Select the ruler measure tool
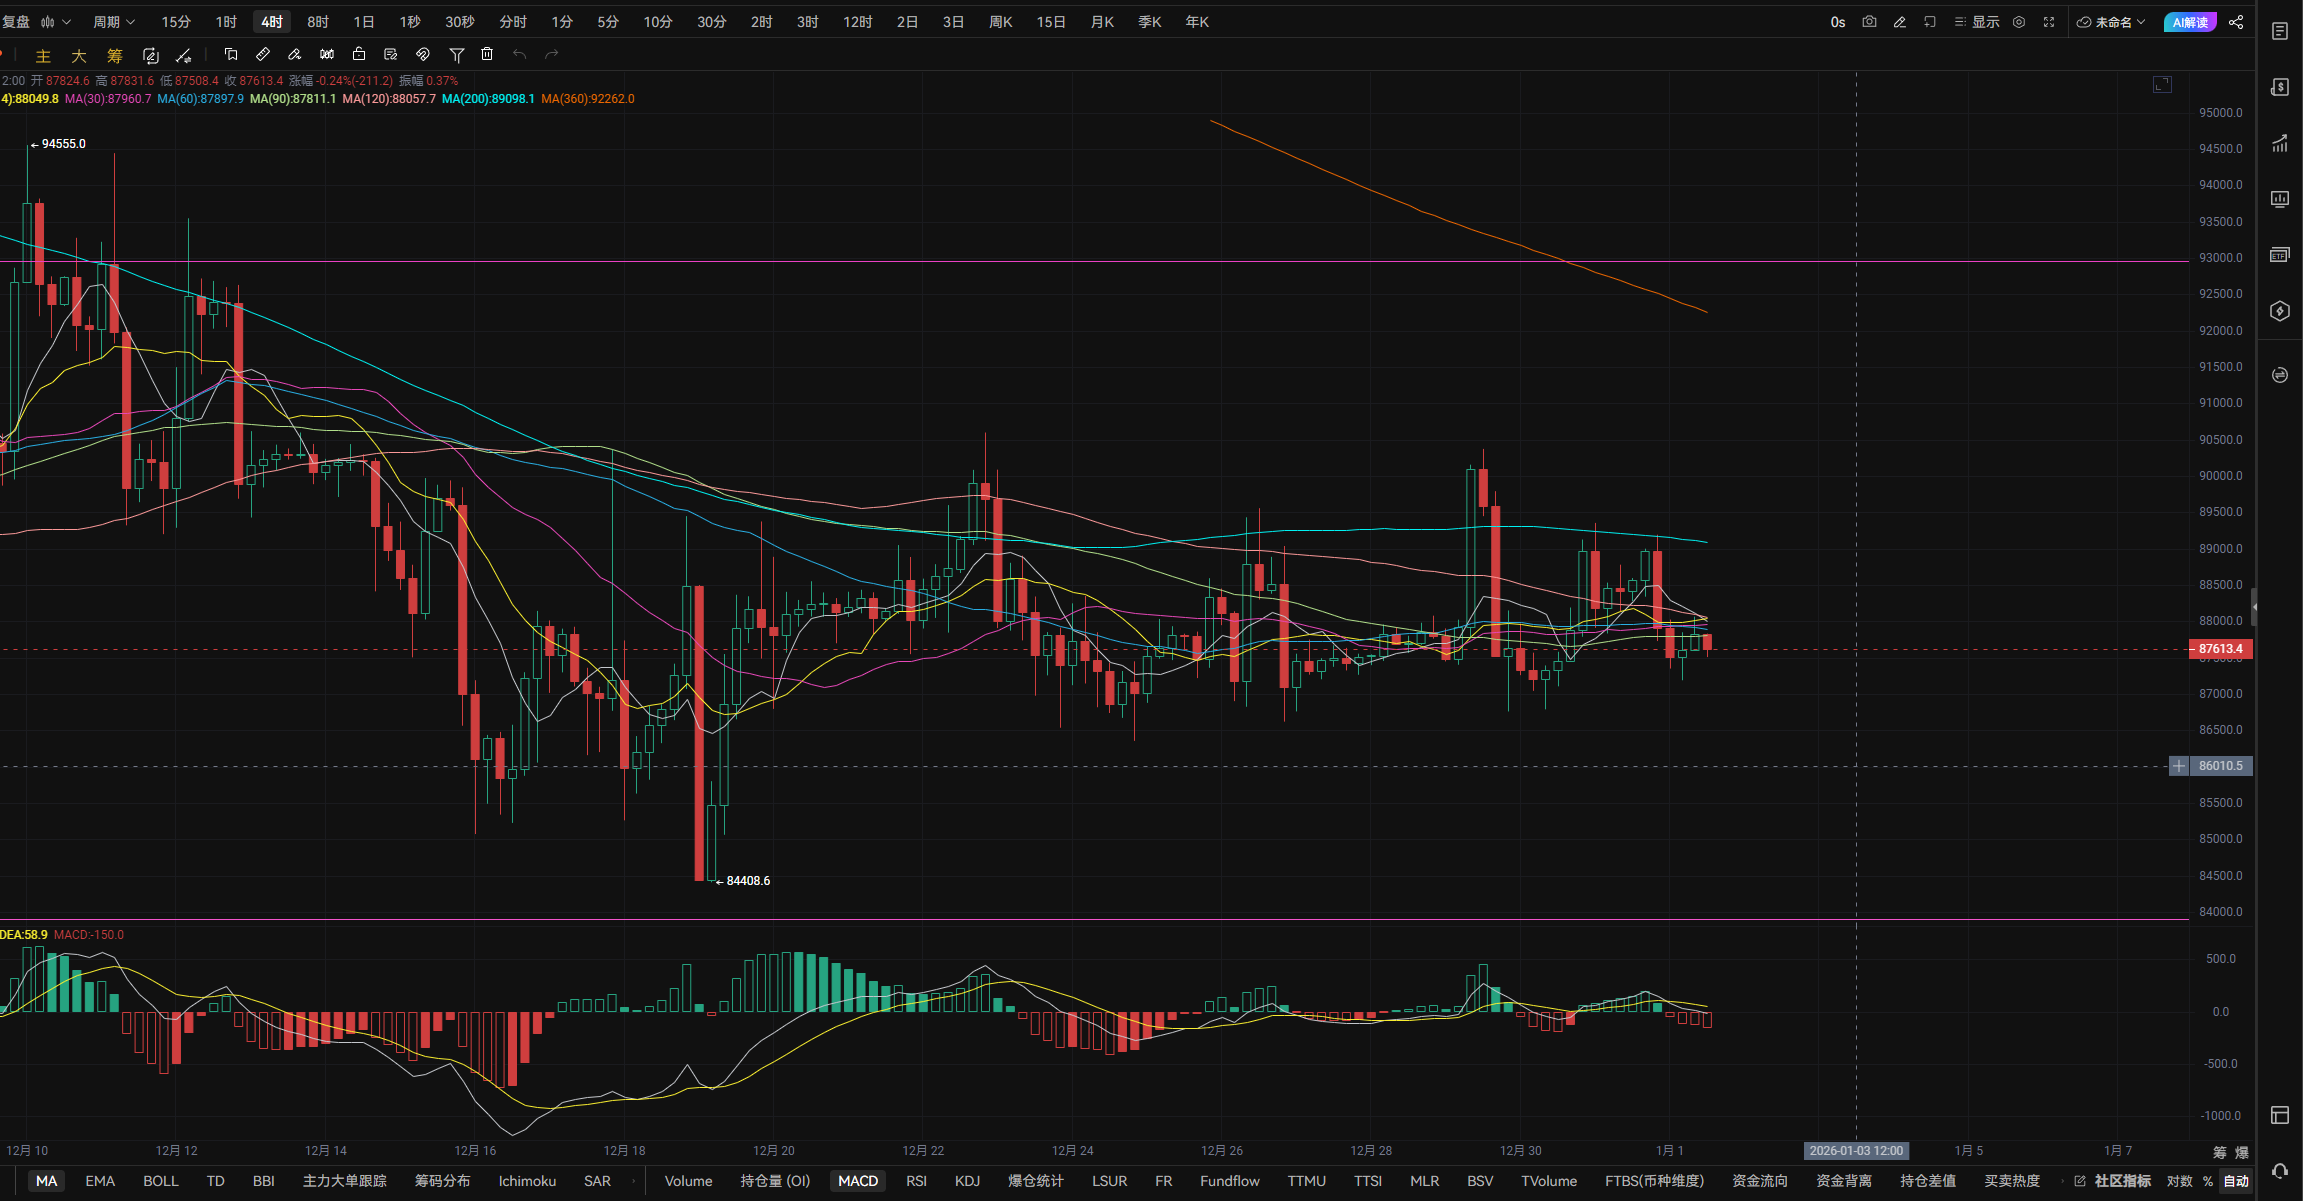This screenshot has width=2303, height=1201. pyautogui.click(x=263, y=55)
